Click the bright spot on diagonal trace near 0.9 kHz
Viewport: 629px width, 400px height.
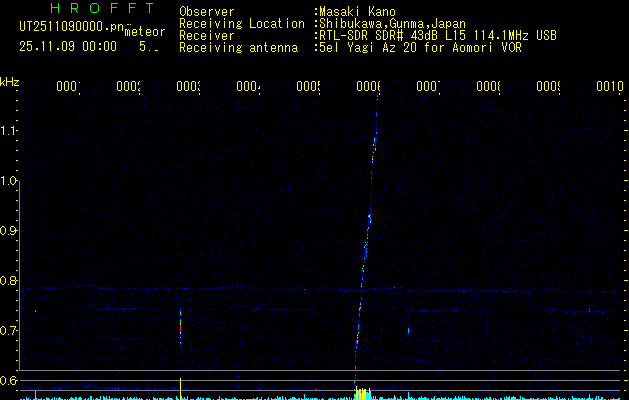368,218
